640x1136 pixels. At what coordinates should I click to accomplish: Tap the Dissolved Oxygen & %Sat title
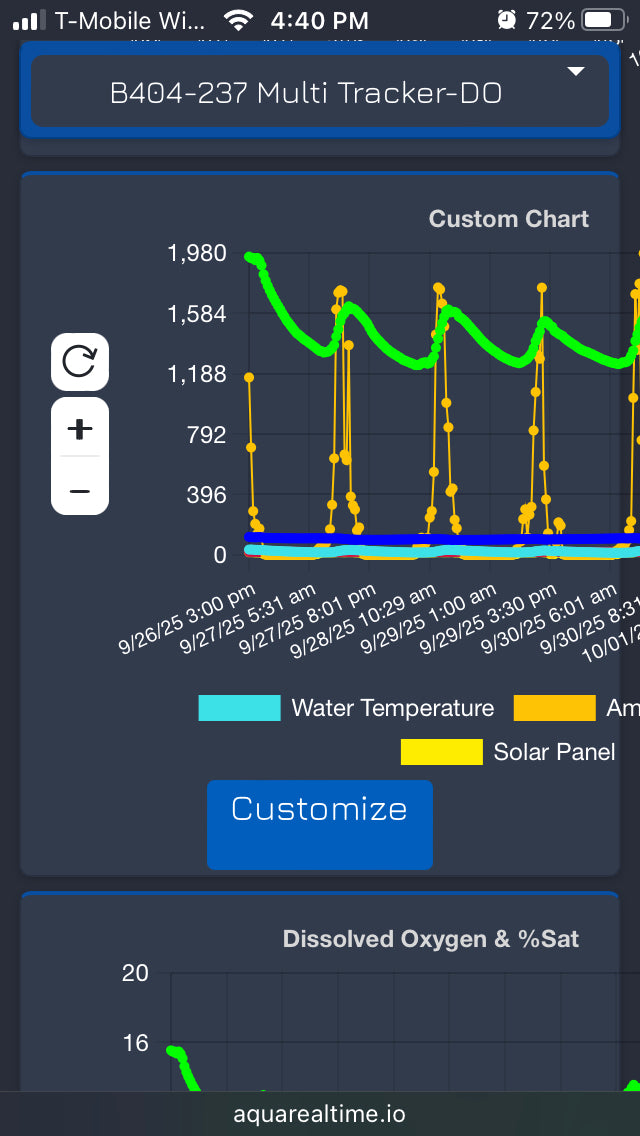[x=432, y=939]
